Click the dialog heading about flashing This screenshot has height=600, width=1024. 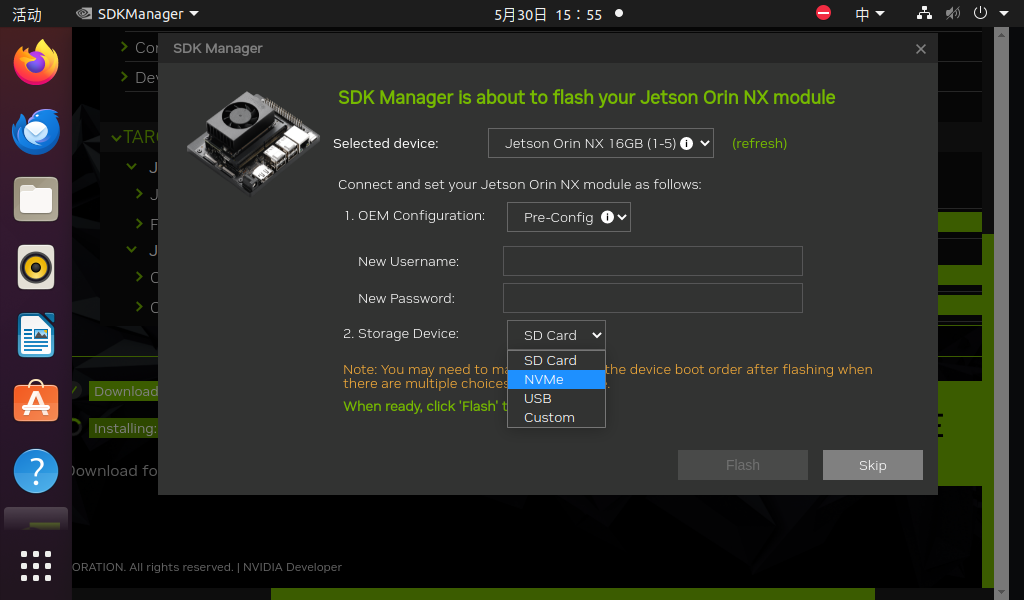point(586,97)
